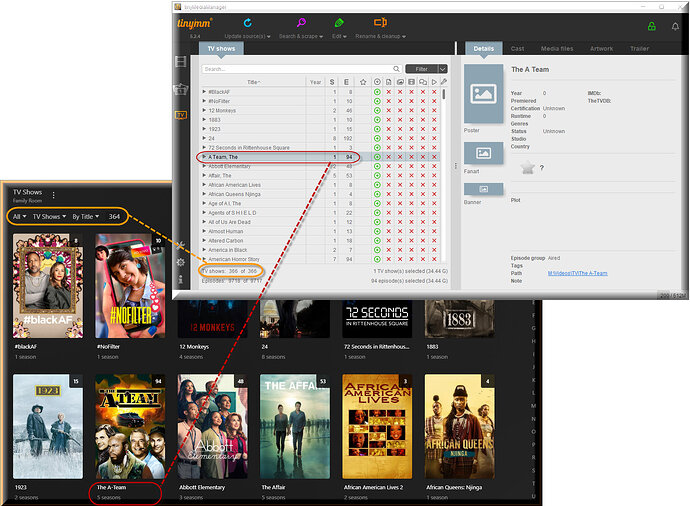This screenshot has width=690, height=506.
Task: Open the Plex By Title sort dropdown
Action: (x=85, y=216)
